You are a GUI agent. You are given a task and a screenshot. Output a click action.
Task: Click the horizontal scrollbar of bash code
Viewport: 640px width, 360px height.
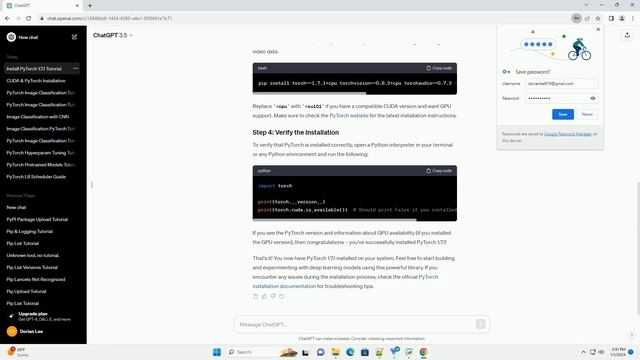pos(309,93)
